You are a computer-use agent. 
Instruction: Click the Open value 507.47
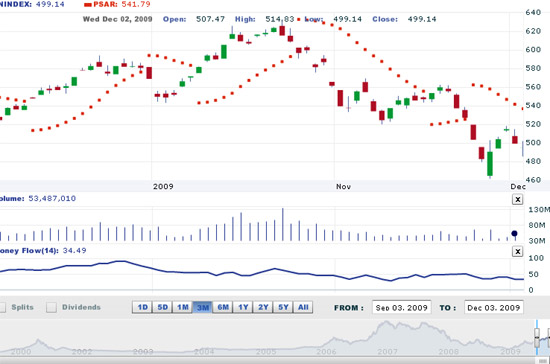point(210,19)
